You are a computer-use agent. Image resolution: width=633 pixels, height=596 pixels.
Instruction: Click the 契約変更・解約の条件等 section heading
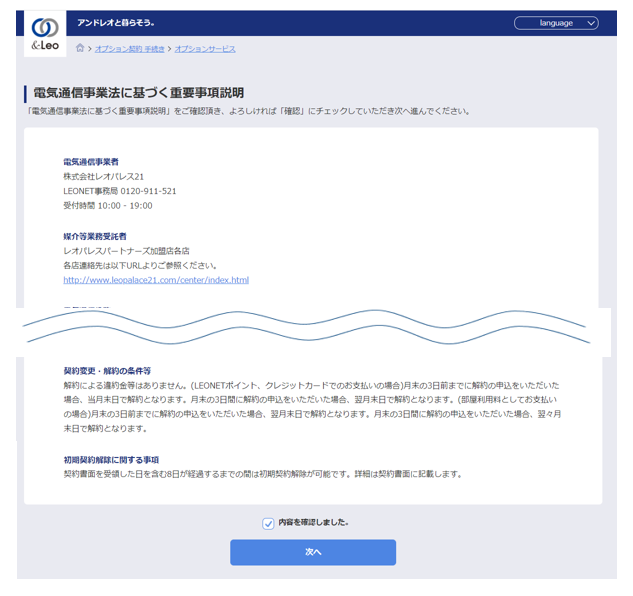(x=107, y=370)
